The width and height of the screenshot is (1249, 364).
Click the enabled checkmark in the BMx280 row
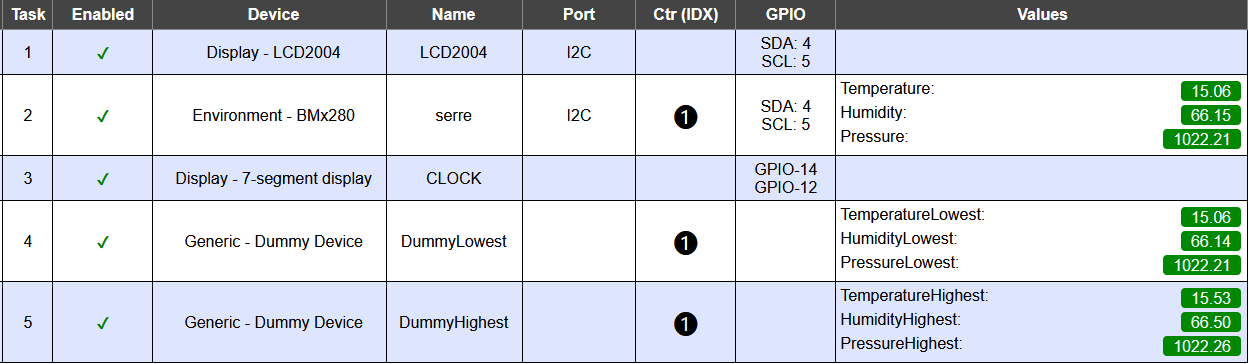(x=102, y=116)
